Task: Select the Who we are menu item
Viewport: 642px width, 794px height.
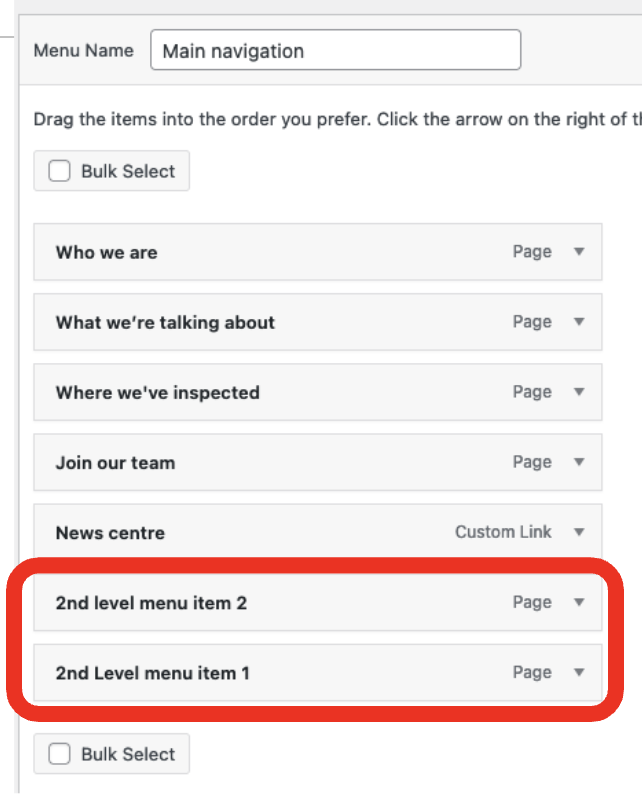Action: [x=106, y=253]
